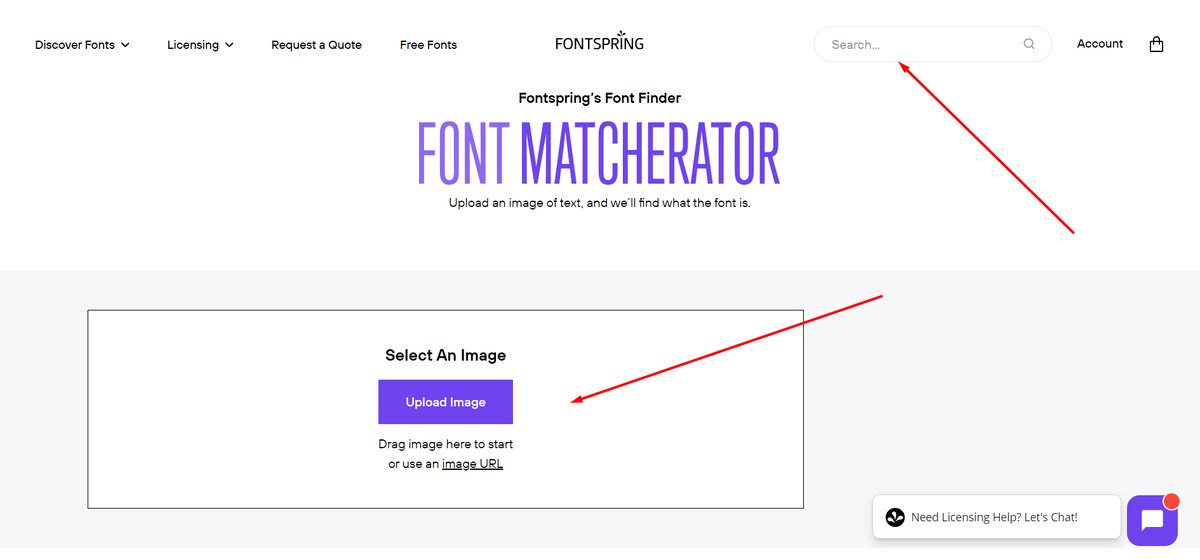The height and width of the screenshot is (560, 1200).
Task: Click the chat avatar icon in licensing help
Action: pyautogui.click(x=895, y=517)
